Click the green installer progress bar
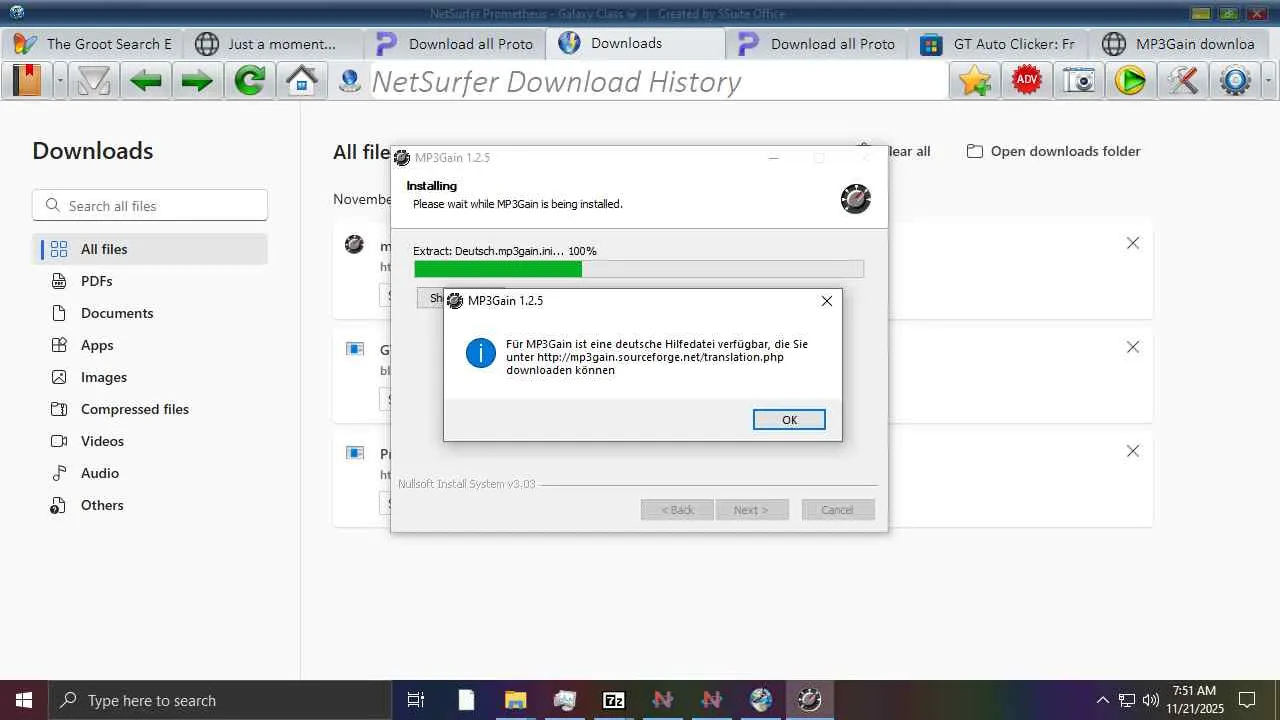1280x720 pixels. [639, 269]
